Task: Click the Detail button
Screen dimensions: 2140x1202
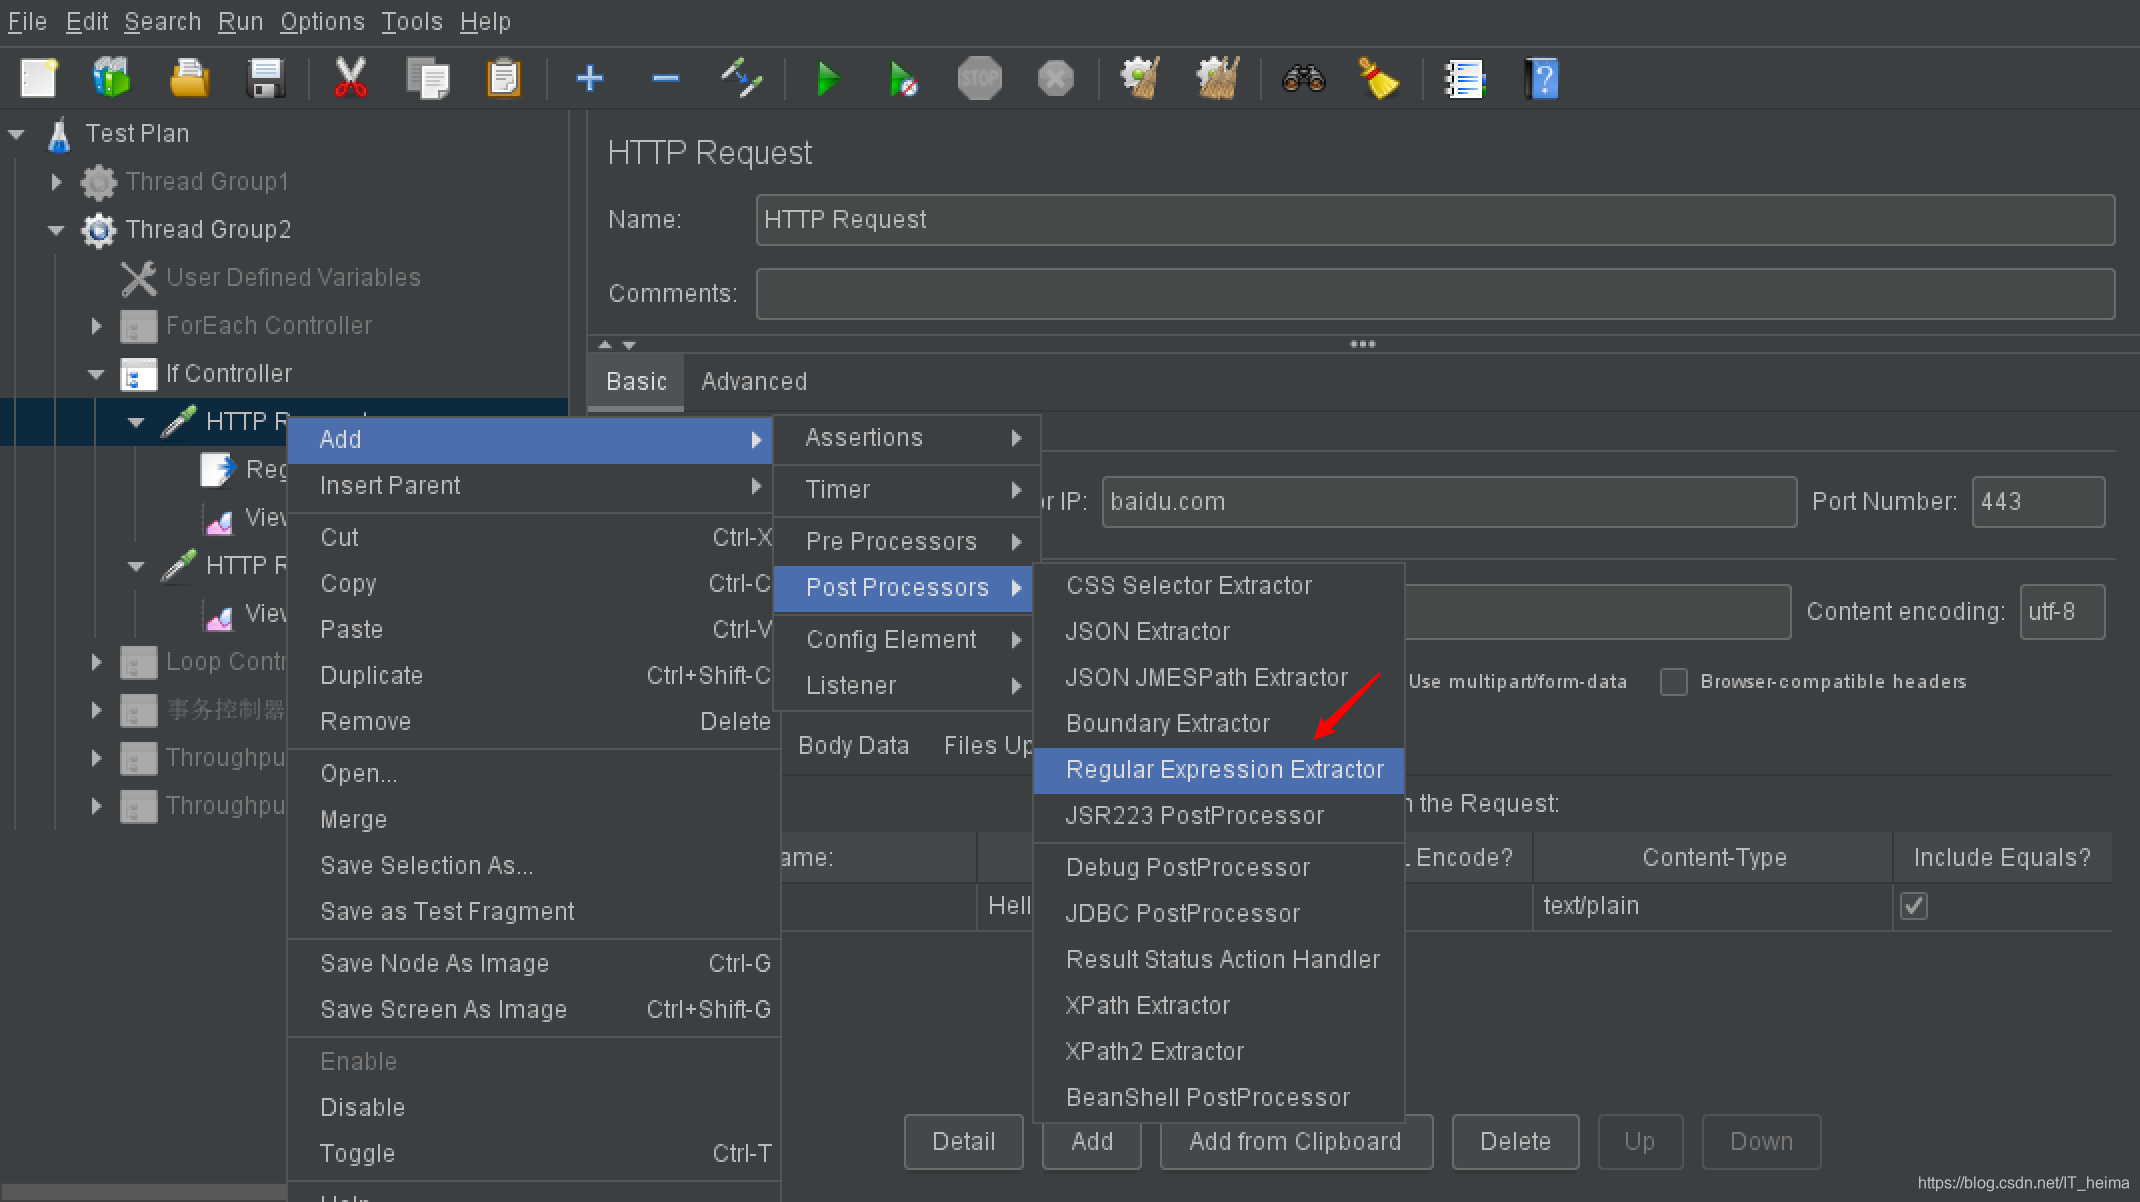Action: pos(963,1142)
